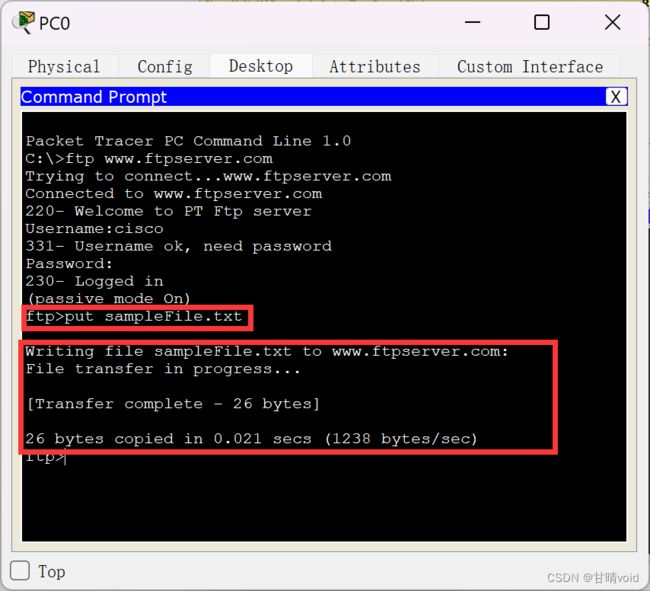Click 'File transfer in progress...' line
Screen dimensions: 650x591
[x=163, y=369]
